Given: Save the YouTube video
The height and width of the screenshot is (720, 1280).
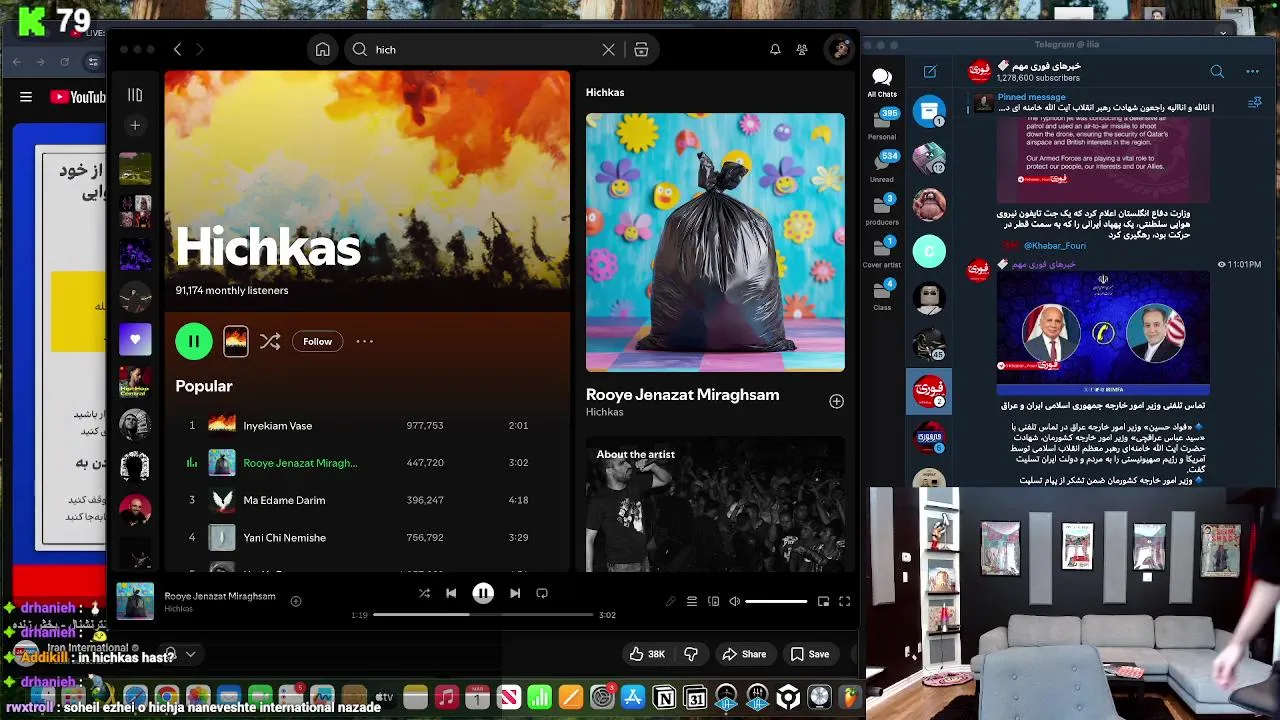Looking at the screenshot, I should click(x=810, y=654).
